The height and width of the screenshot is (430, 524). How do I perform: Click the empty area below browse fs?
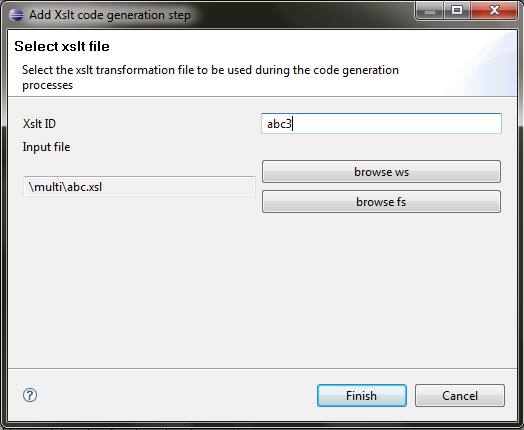(x=381, y=287)
